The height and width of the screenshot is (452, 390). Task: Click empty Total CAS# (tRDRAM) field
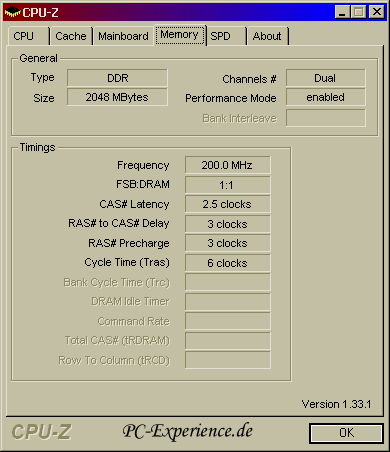228,341
